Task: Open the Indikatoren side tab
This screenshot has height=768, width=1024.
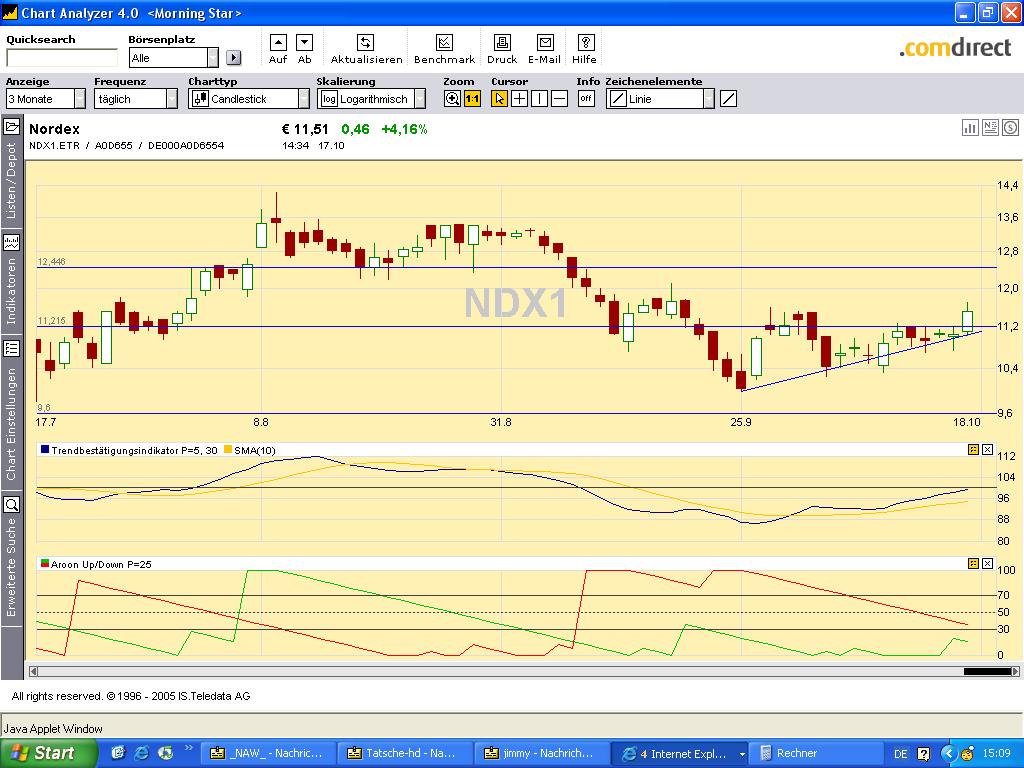Action: pos(11,281)
